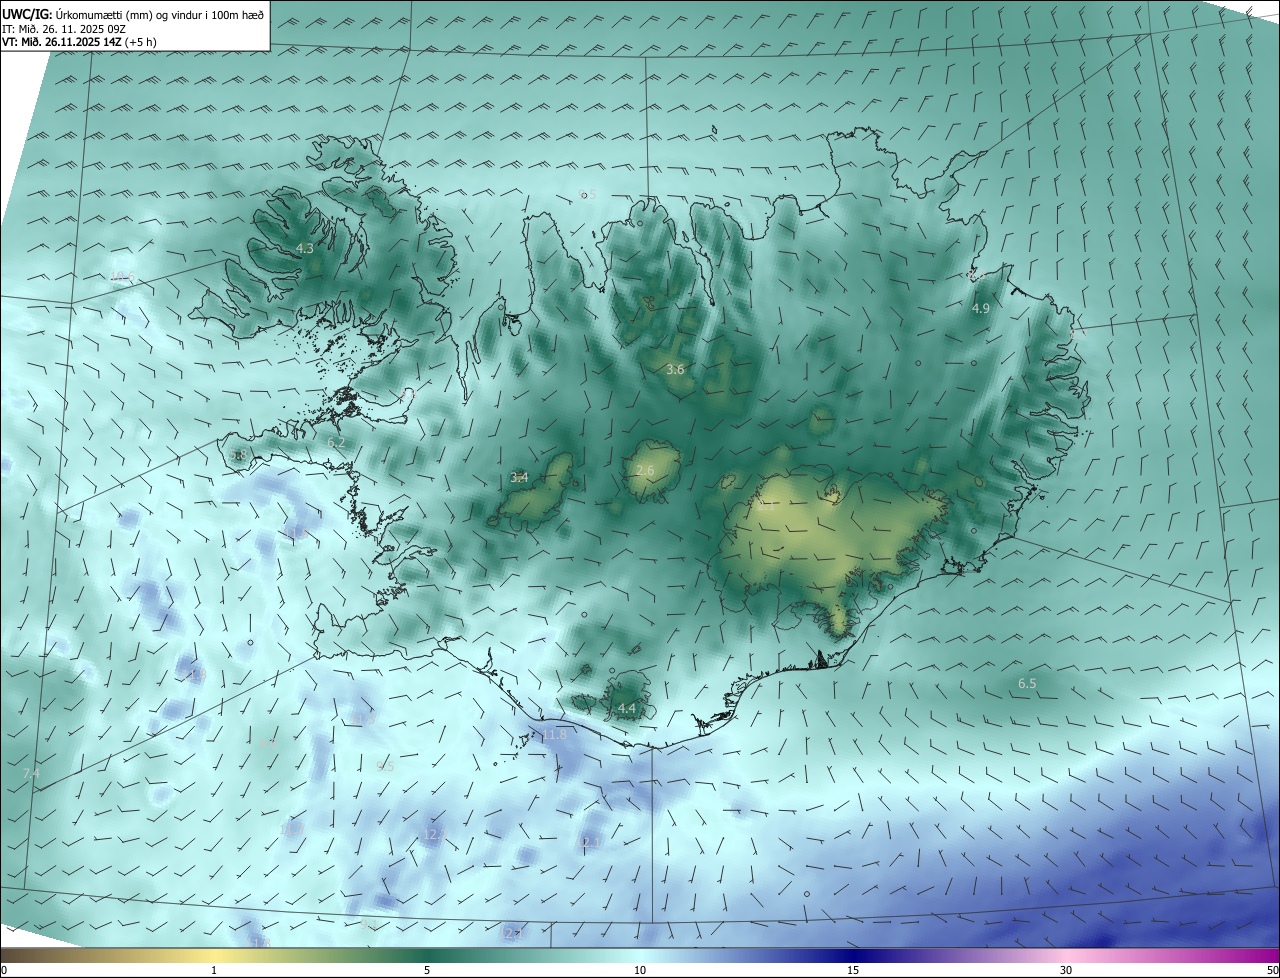This screenshot has width=1280, height=978.
Task: Click the 5 tick on the colour scale
Action: 427,970
